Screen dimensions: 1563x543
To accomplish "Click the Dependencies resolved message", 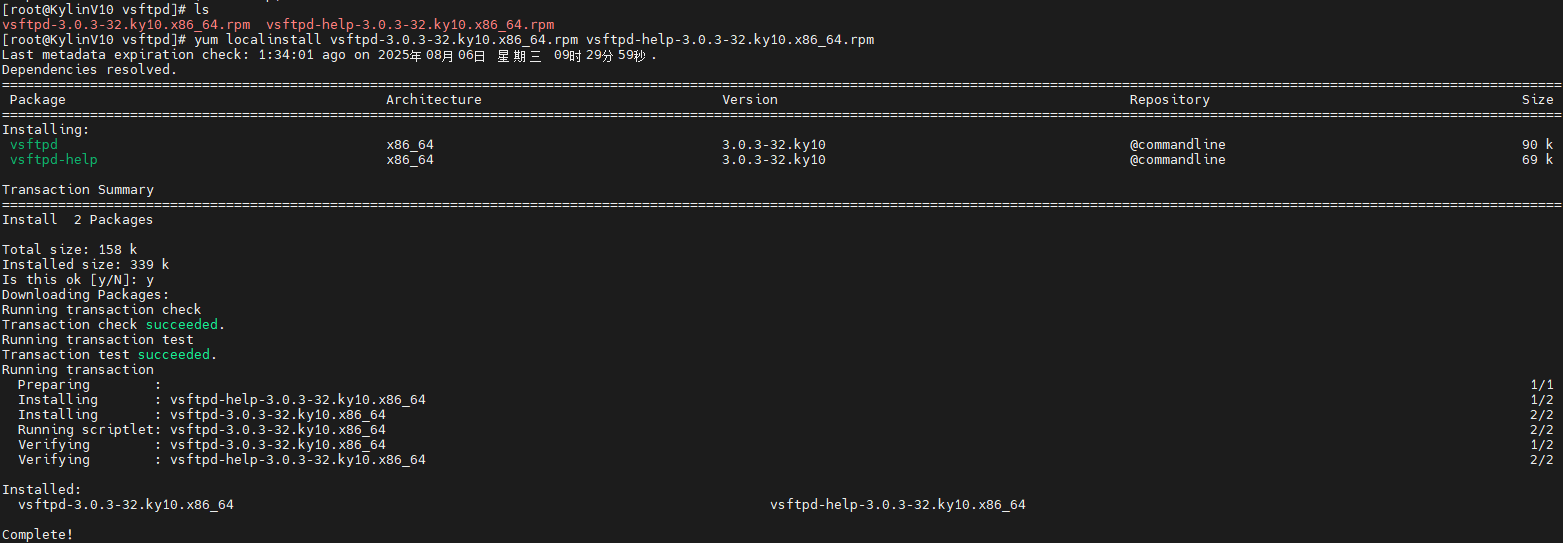I will pos(89,69).
